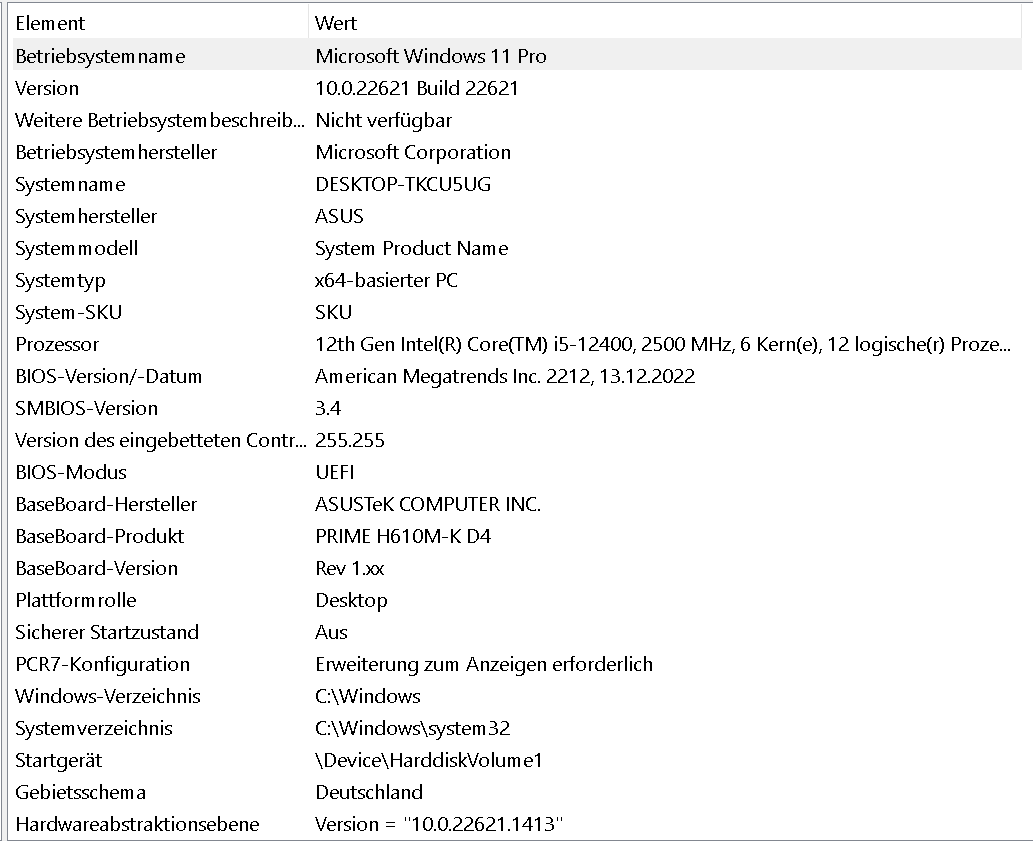Click the \Device\HarddiskVolume1 value
This screenshot has width=1033, height=841.
coord(428,761)
